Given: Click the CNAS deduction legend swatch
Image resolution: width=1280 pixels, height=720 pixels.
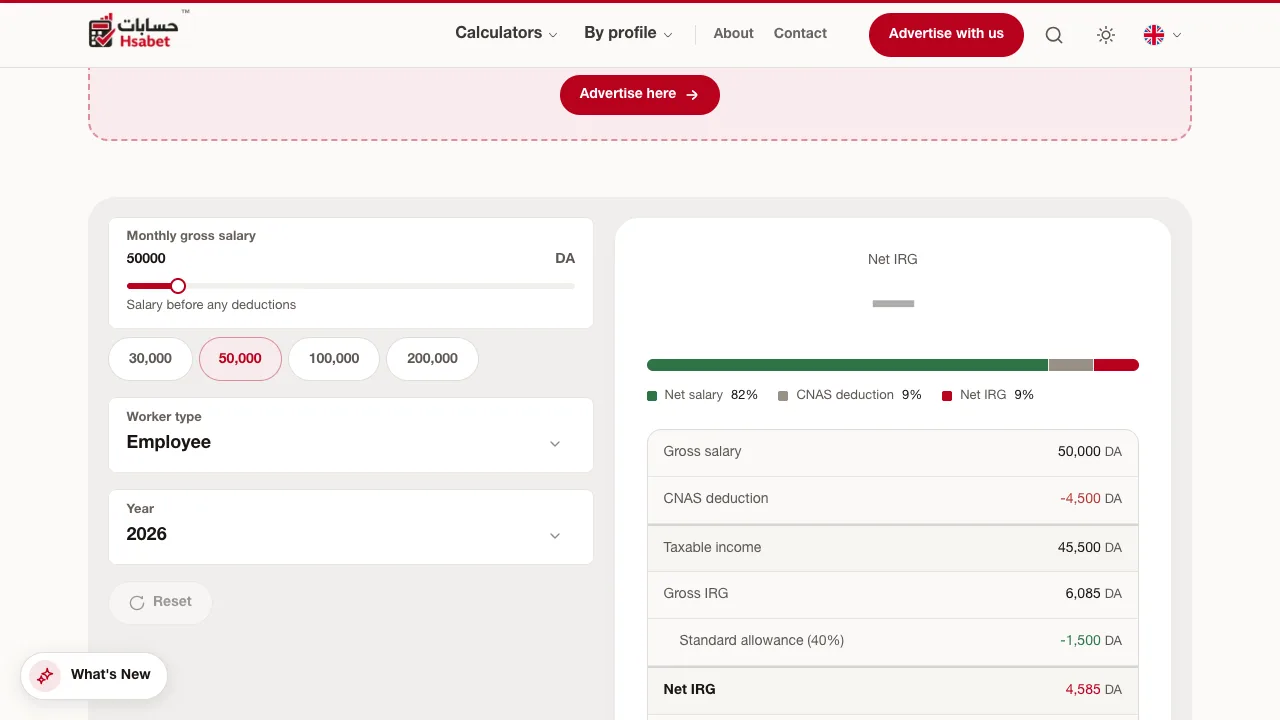Looking at the screenshot, I should [784, 396].
